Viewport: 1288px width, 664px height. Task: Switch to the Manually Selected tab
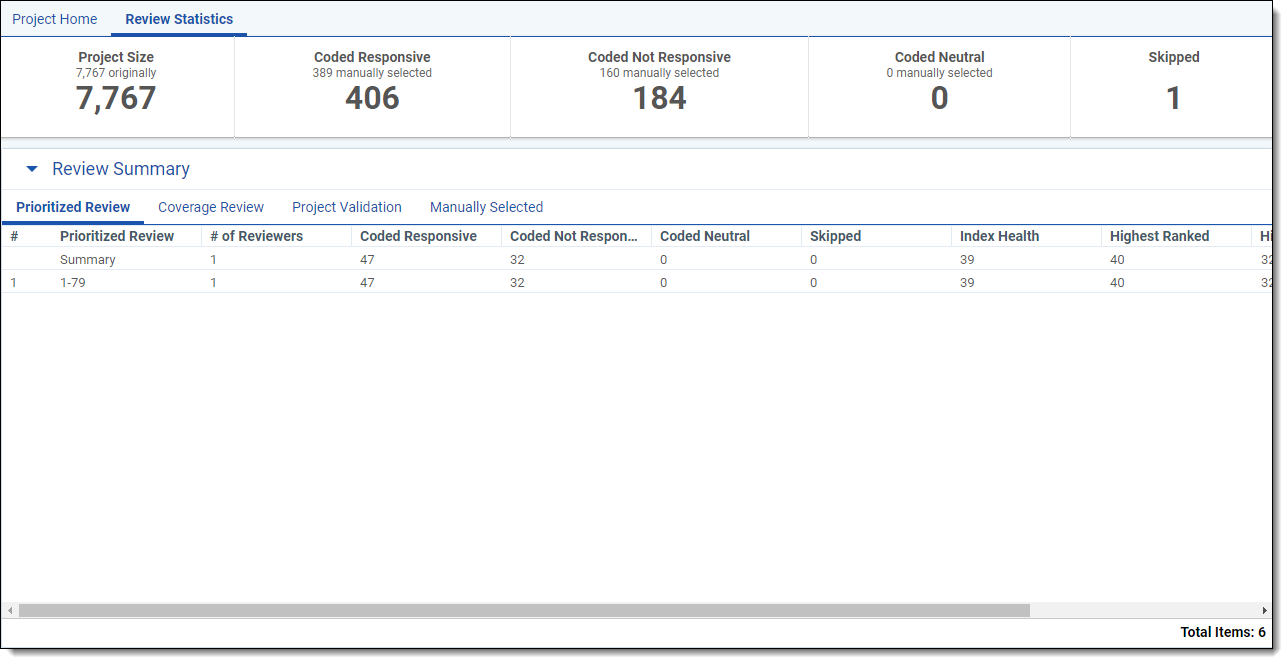[486, 207]
